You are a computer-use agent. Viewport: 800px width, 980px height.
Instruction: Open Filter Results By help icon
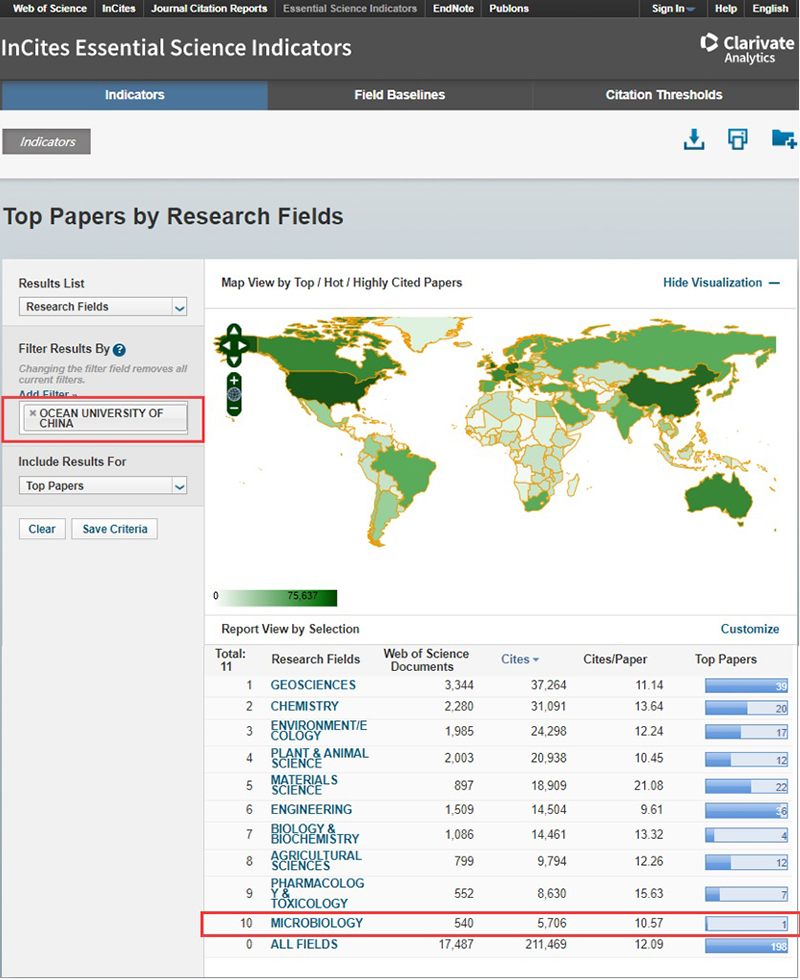pos(119,350)
